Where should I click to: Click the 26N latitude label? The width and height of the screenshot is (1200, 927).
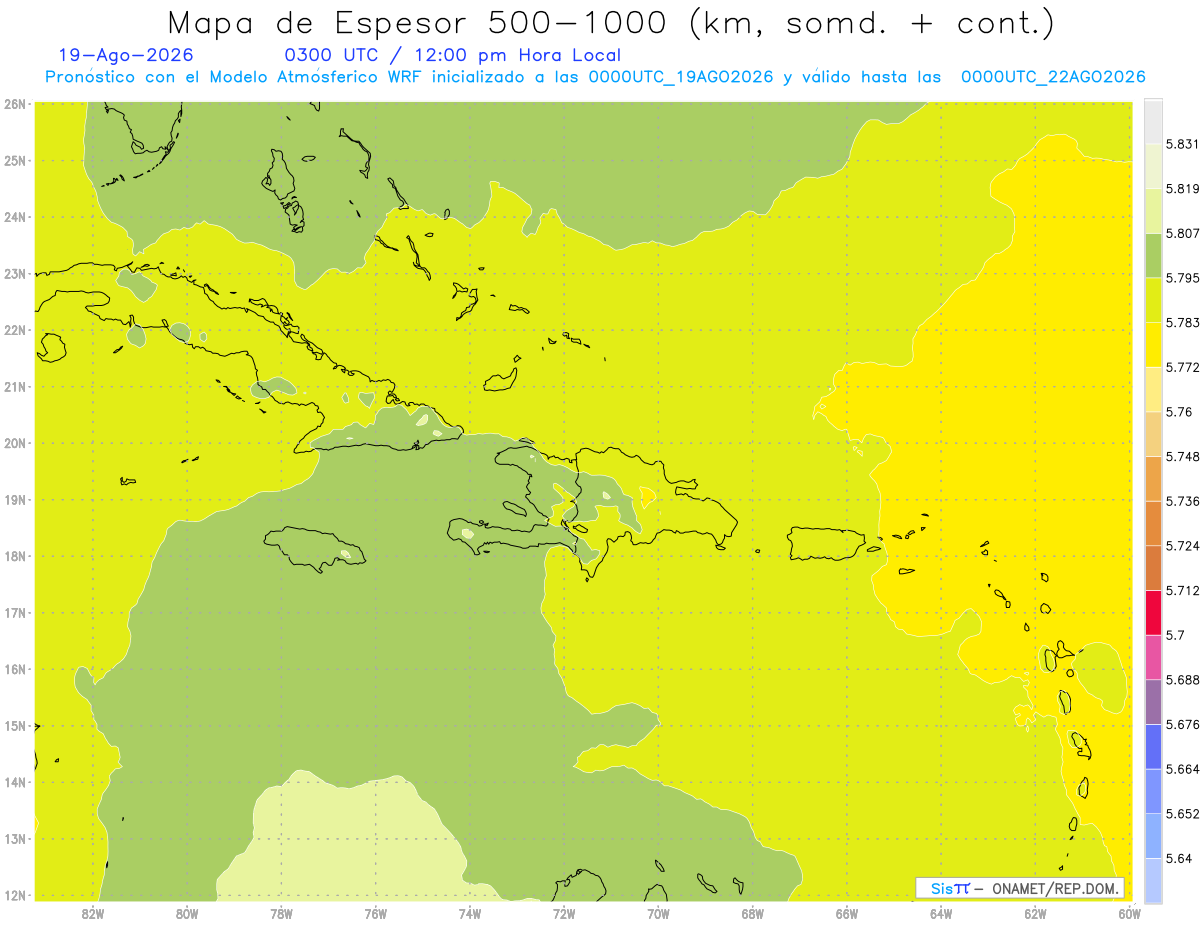coord(15,103)
